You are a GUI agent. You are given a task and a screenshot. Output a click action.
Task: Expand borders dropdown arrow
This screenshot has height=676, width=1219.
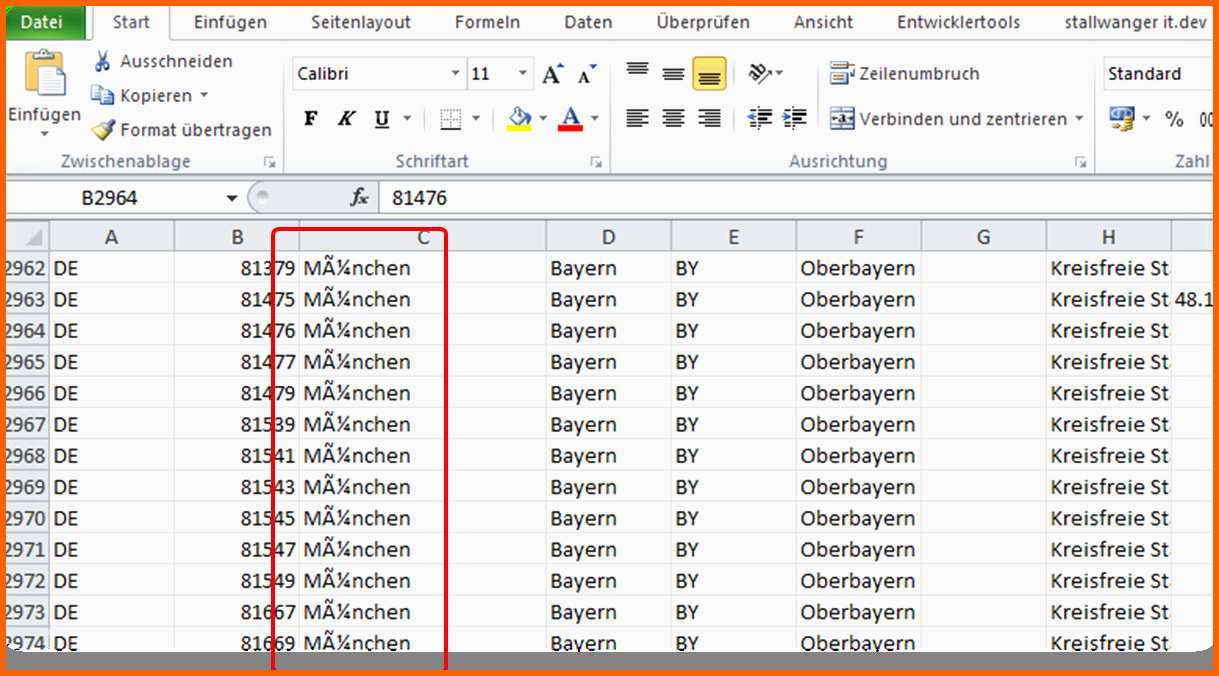tap(476, 119)
